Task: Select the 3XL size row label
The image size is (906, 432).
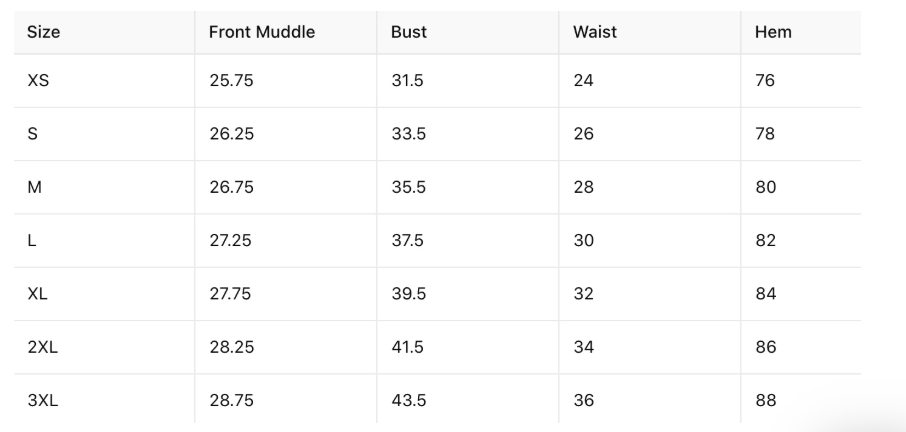Action: [43, 400]
